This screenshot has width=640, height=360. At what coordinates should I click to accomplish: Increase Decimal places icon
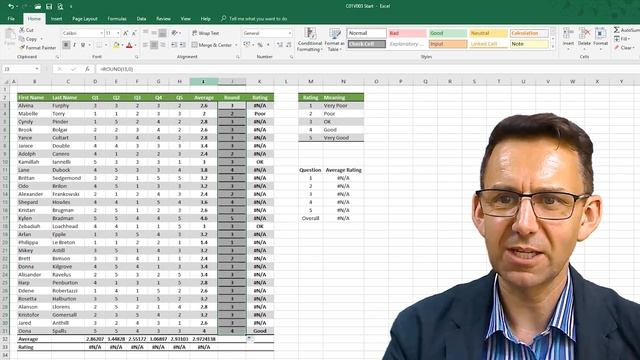[x=280, y=45]
